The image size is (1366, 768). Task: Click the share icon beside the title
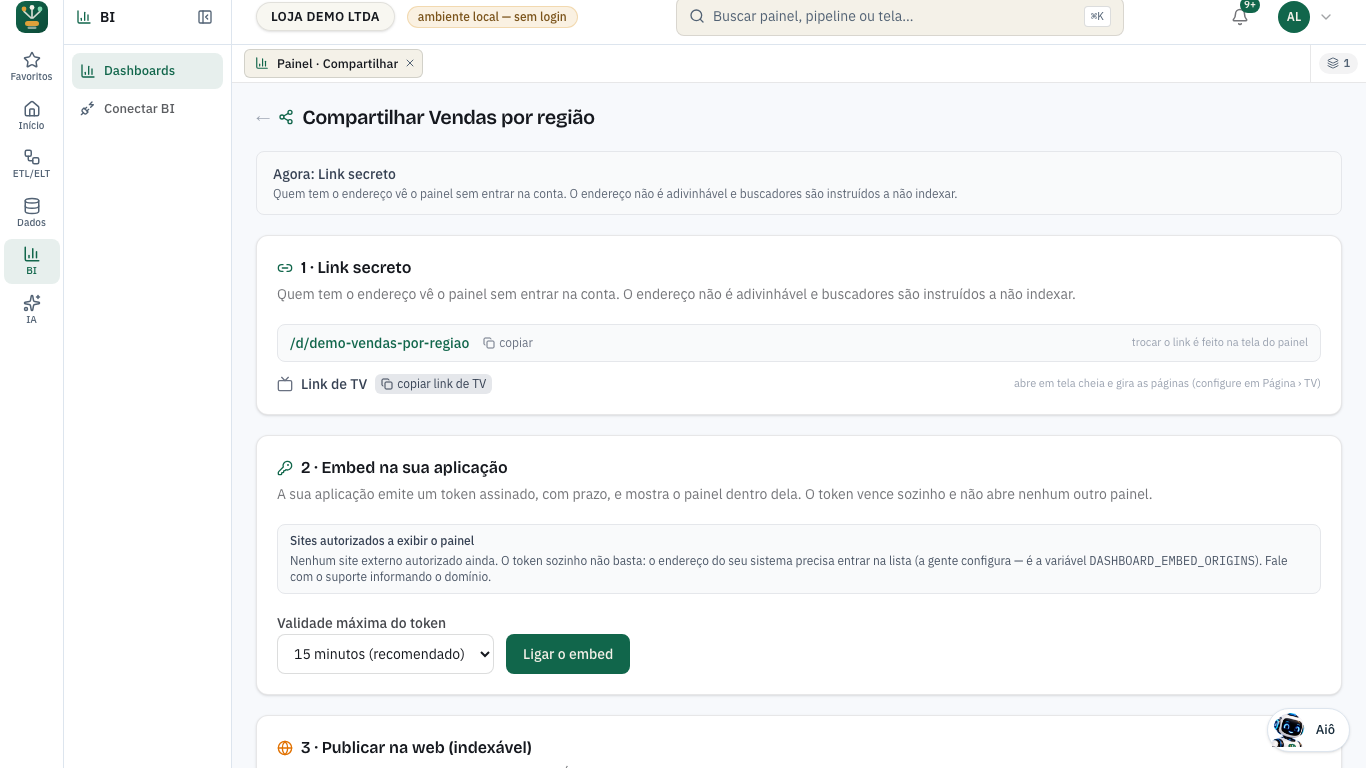click(286, 118)
